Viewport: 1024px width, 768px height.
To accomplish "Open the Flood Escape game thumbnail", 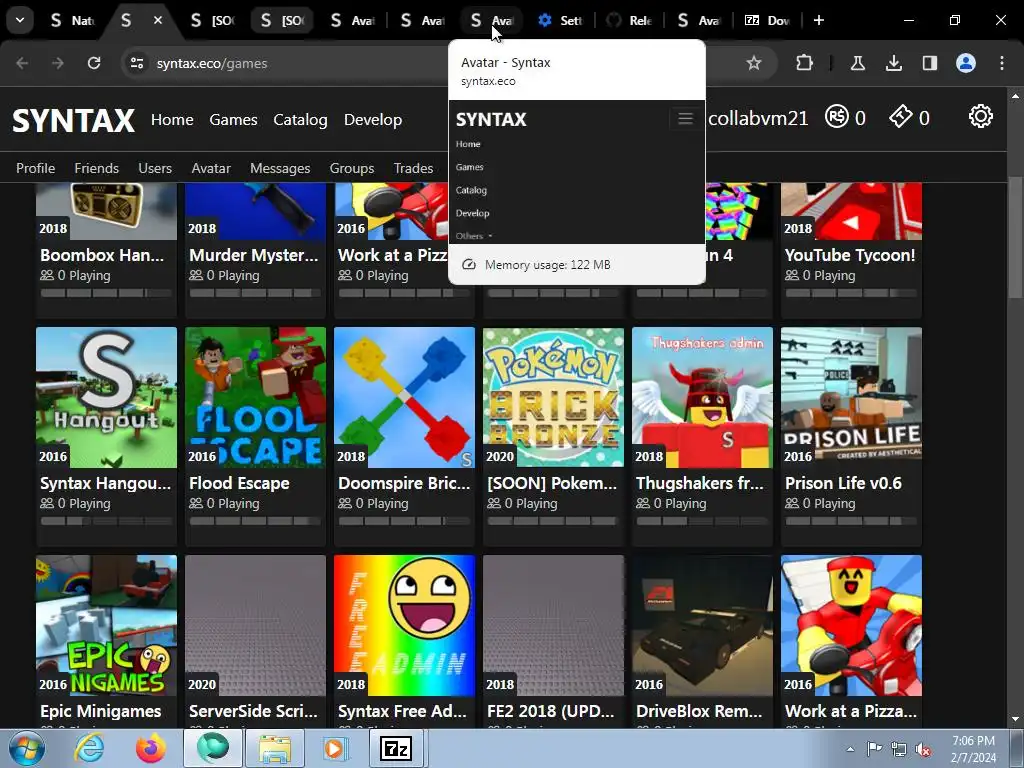I will coord(255,398).
